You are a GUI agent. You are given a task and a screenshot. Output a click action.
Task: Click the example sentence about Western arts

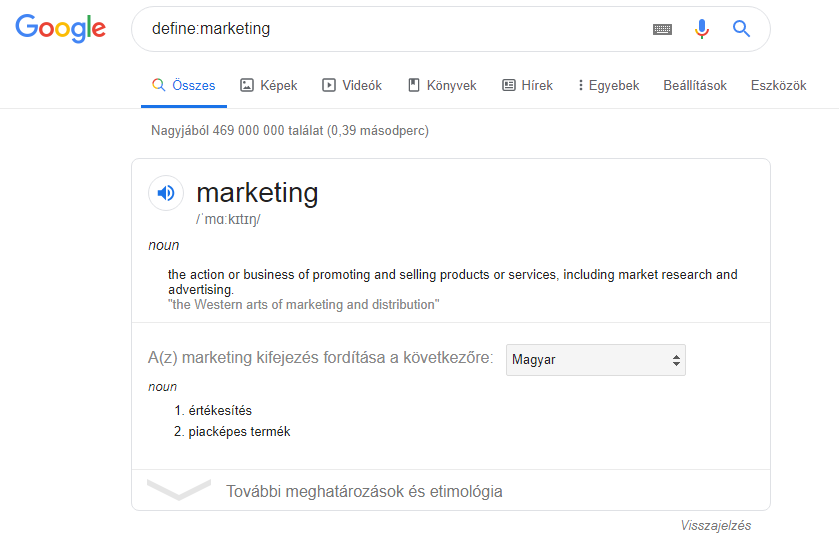point(303,305)
